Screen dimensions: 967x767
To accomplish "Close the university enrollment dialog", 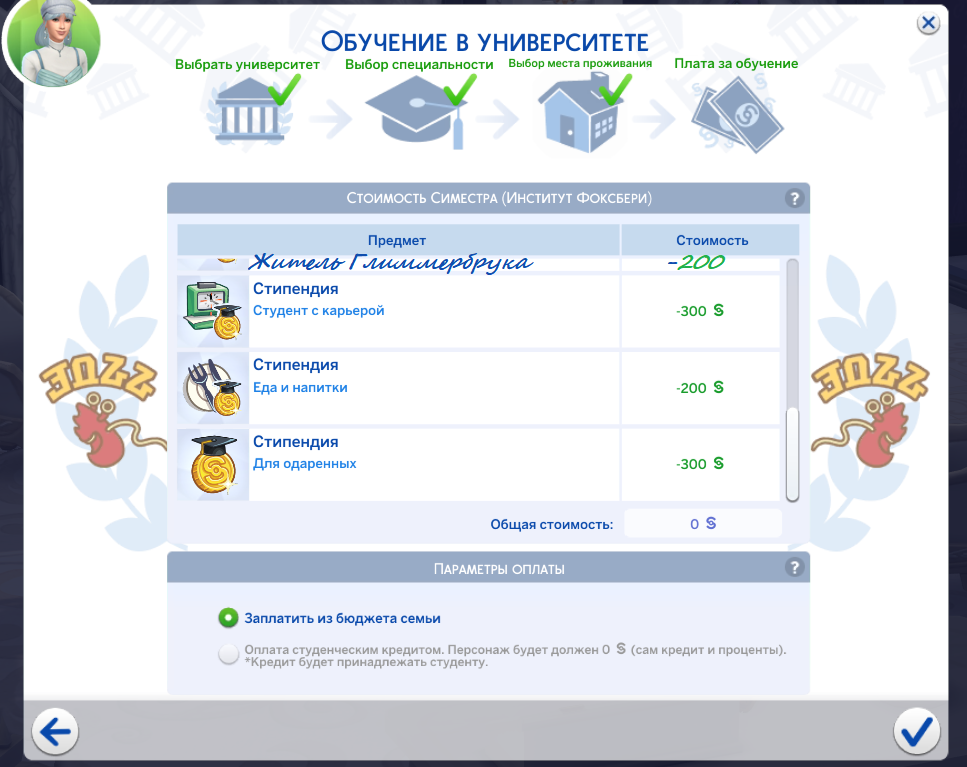I will [928, 23].
